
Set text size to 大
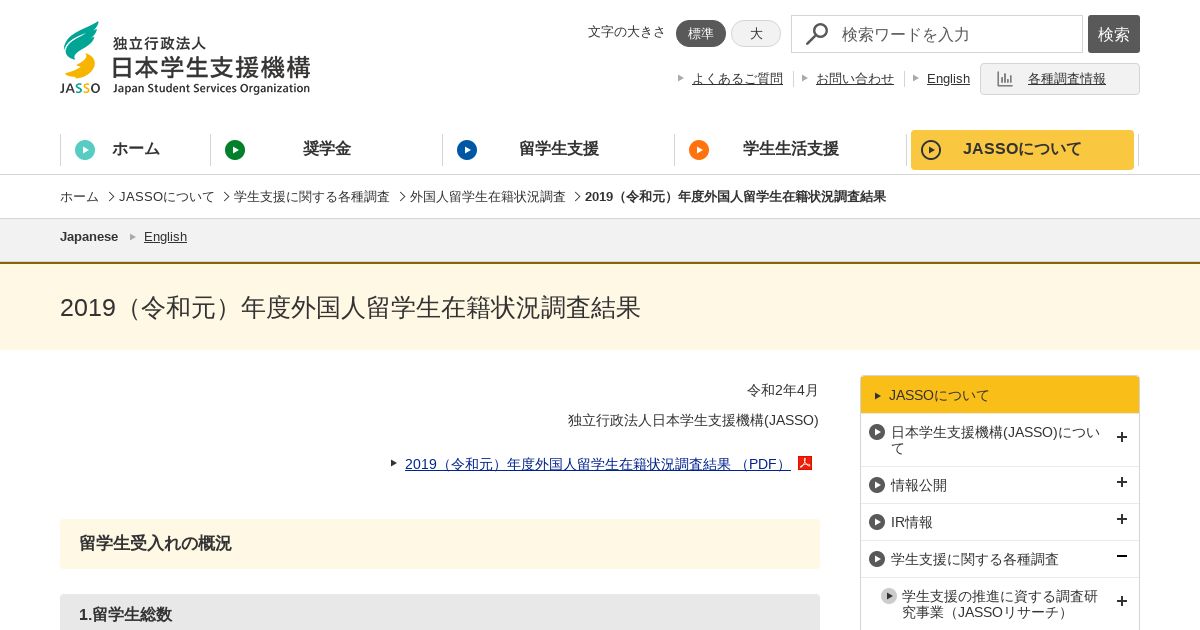[756, 34]
